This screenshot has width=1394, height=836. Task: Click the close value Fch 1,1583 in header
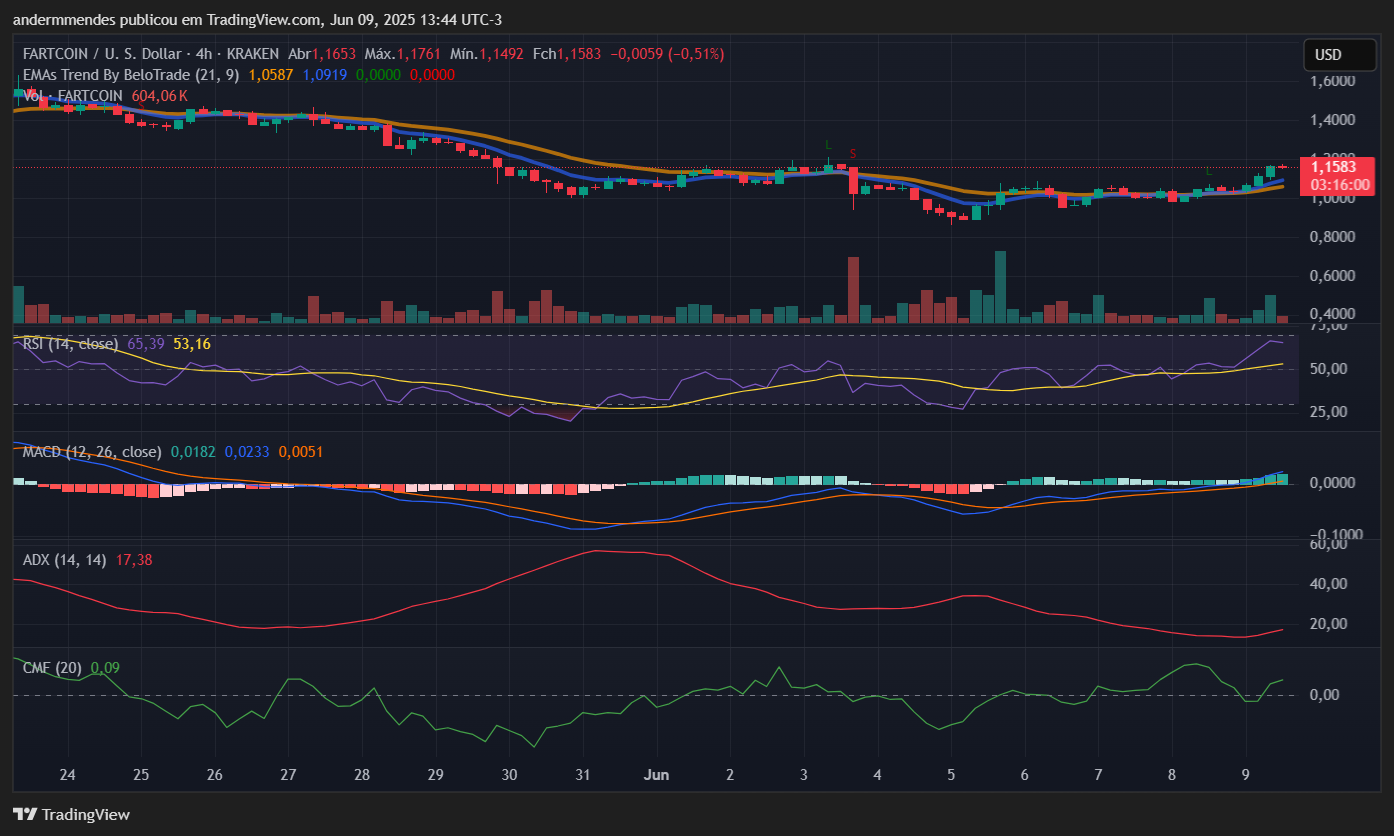pyautogui.click(x=566, y=54)
